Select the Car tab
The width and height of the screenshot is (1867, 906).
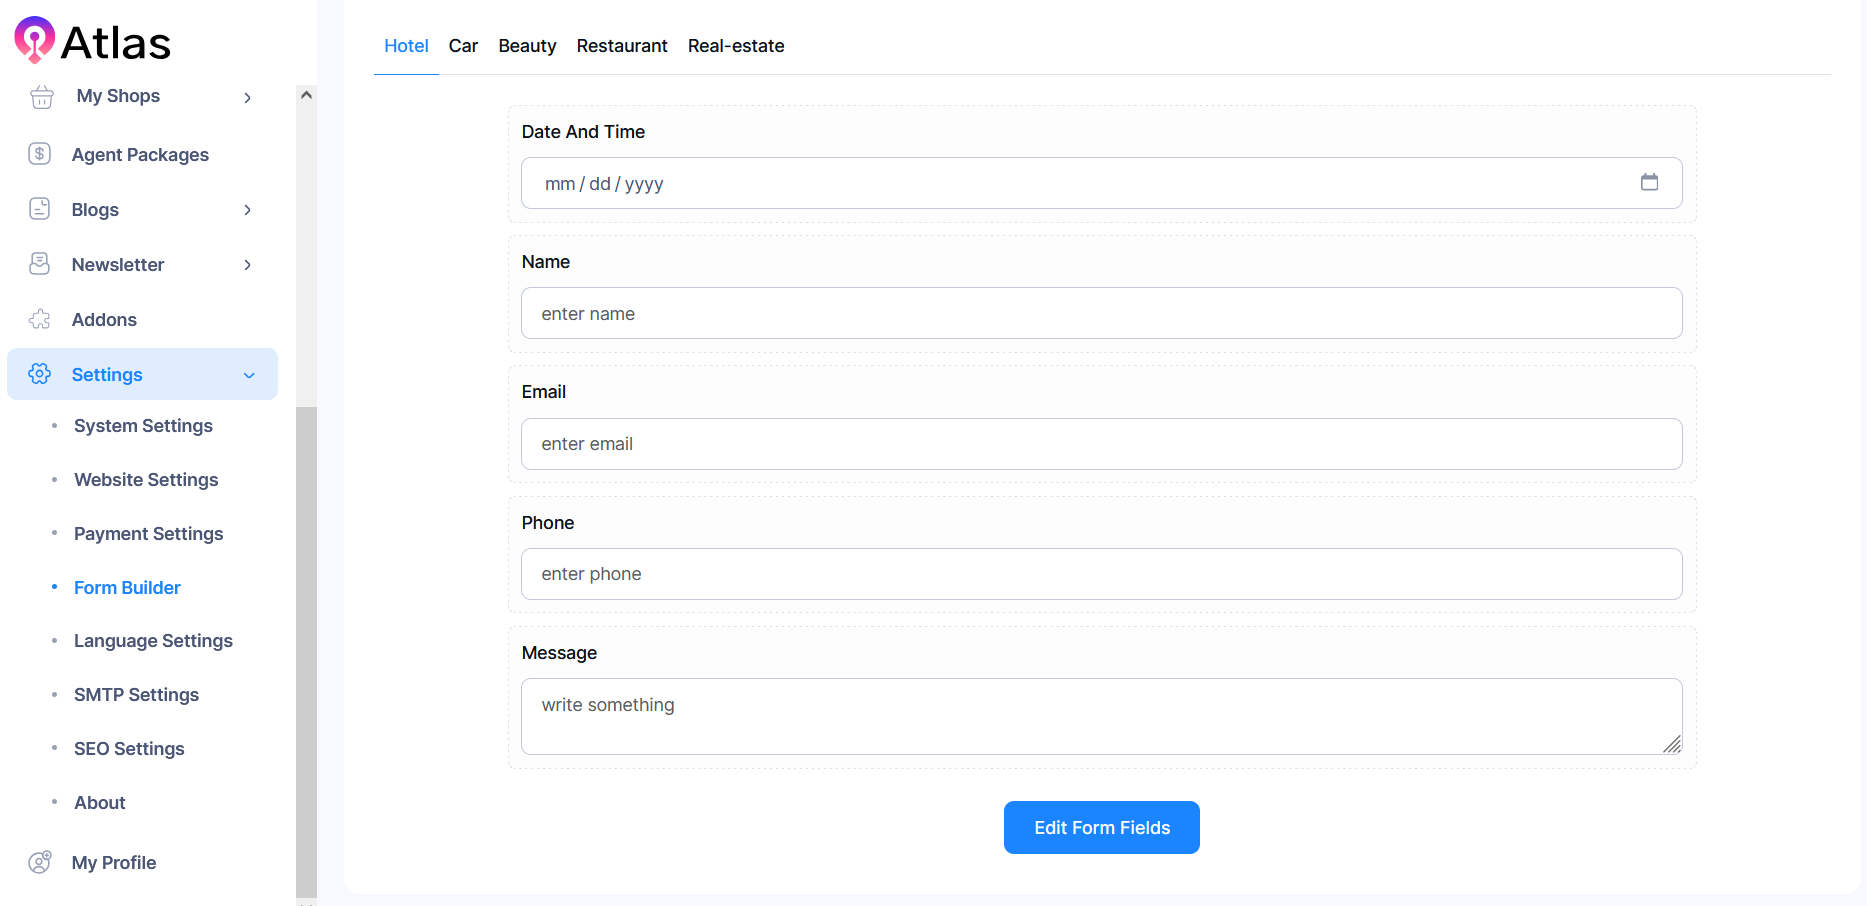tap(463, 46)
